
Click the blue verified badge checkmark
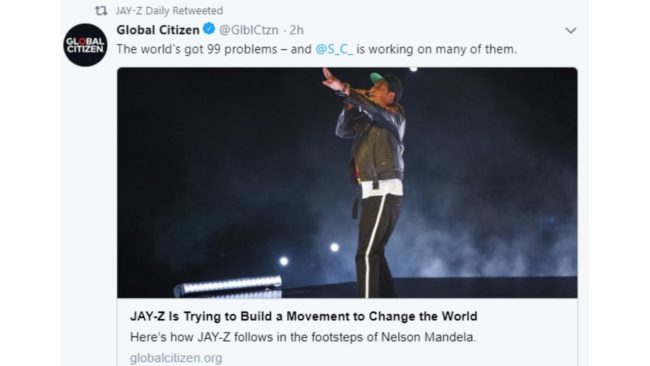(209, 29)
